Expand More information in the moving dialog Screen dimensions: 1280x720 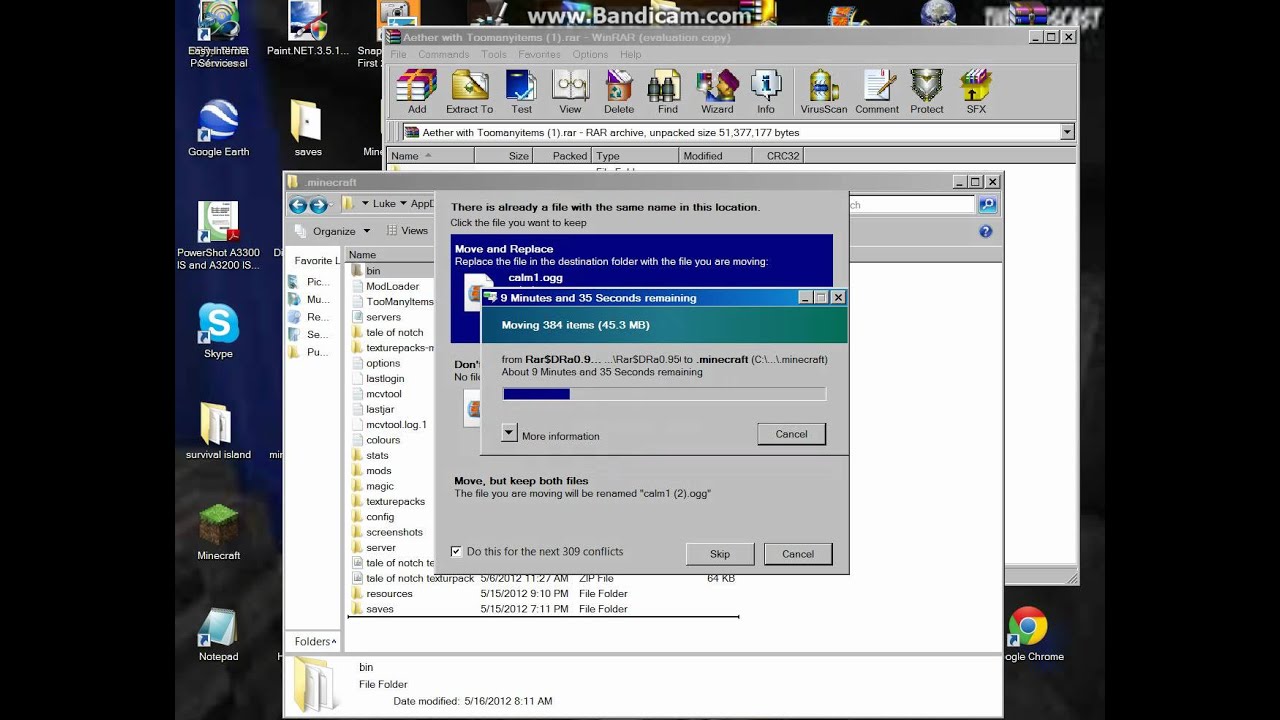509,433
